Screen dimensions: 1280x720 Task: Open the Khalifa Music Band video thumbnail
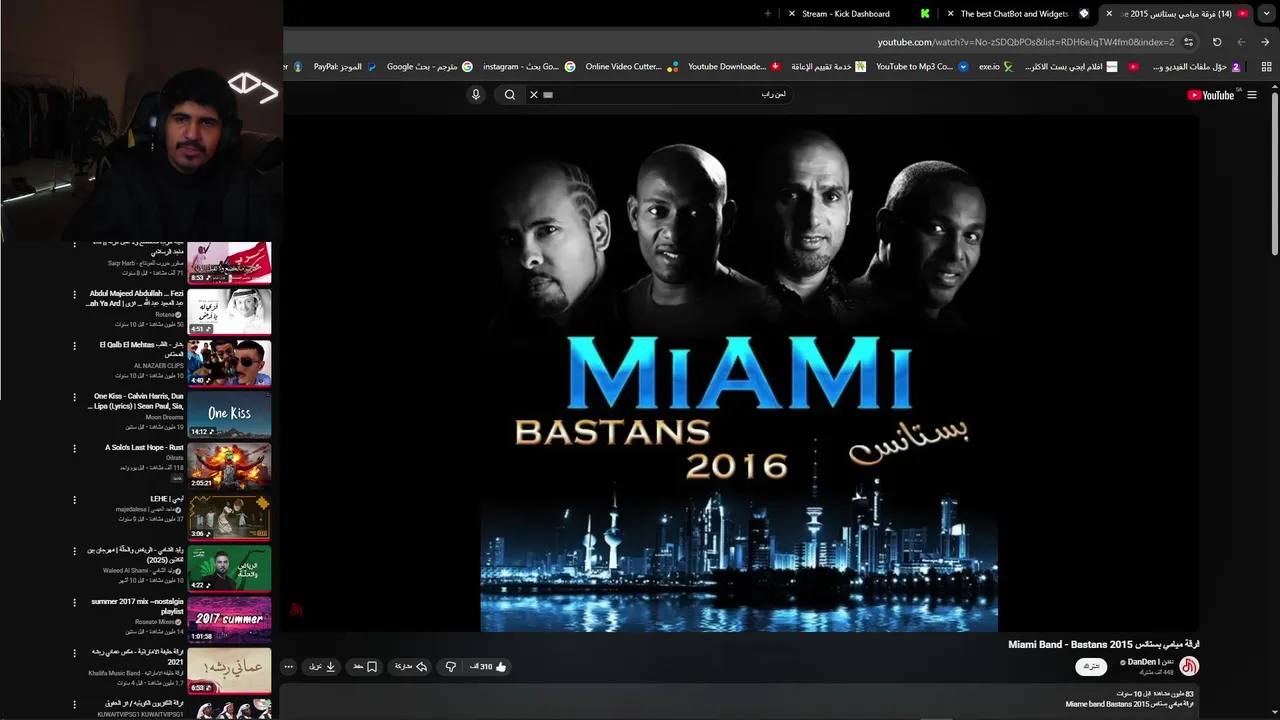coord(229,670)
